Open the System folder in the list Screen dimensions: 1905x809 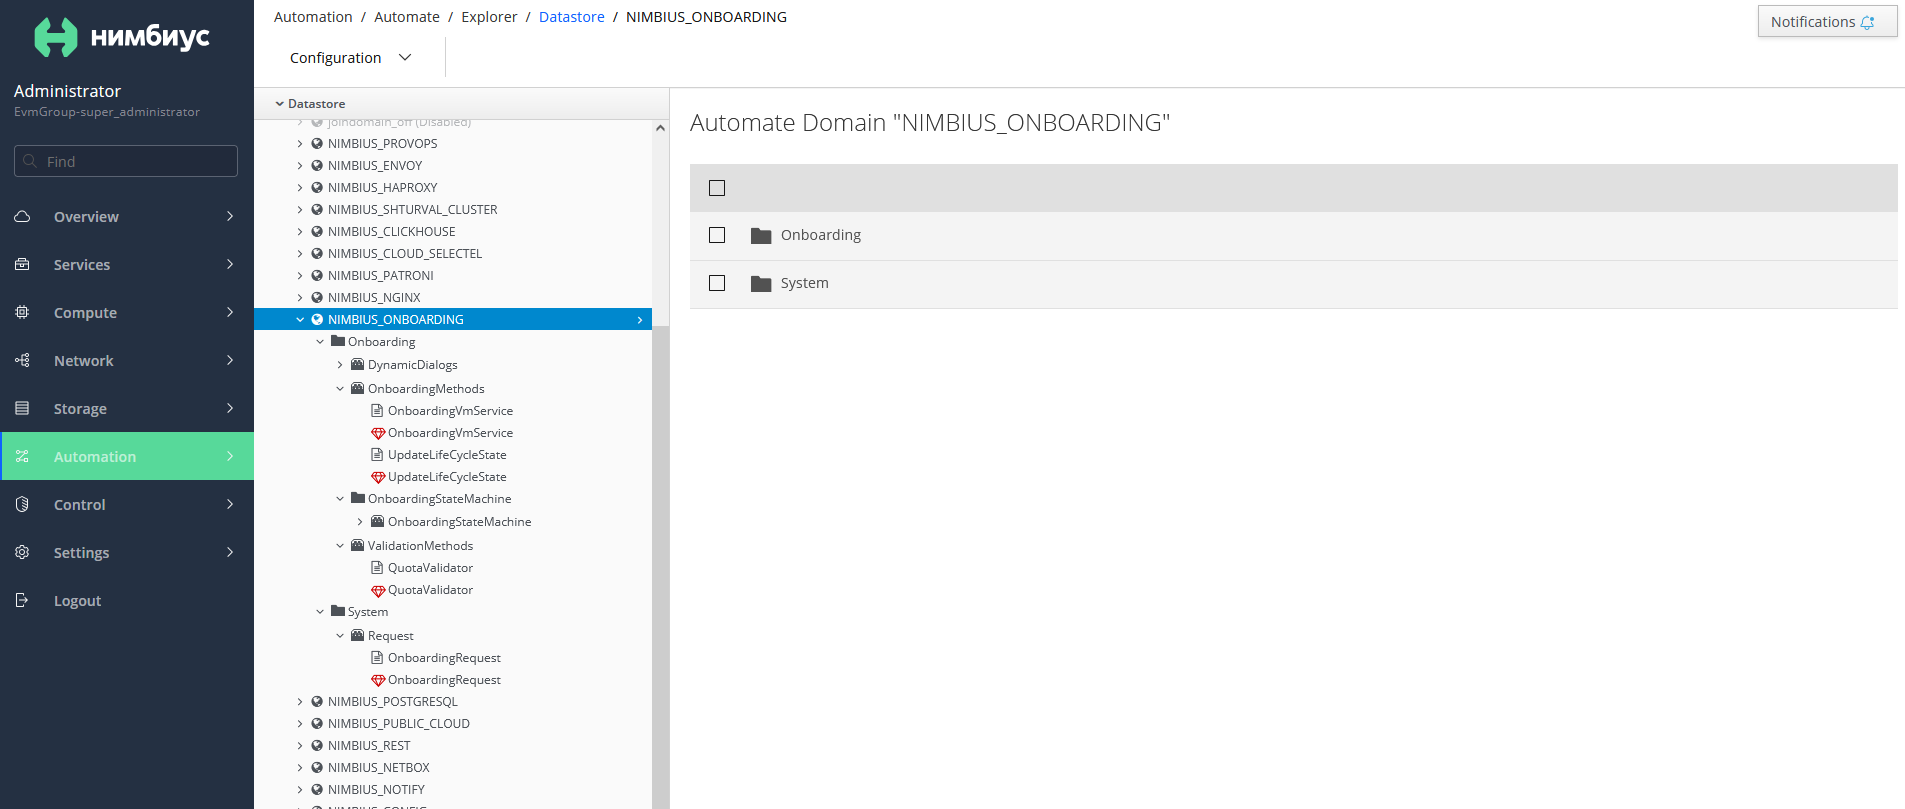(x=804, y=283)
